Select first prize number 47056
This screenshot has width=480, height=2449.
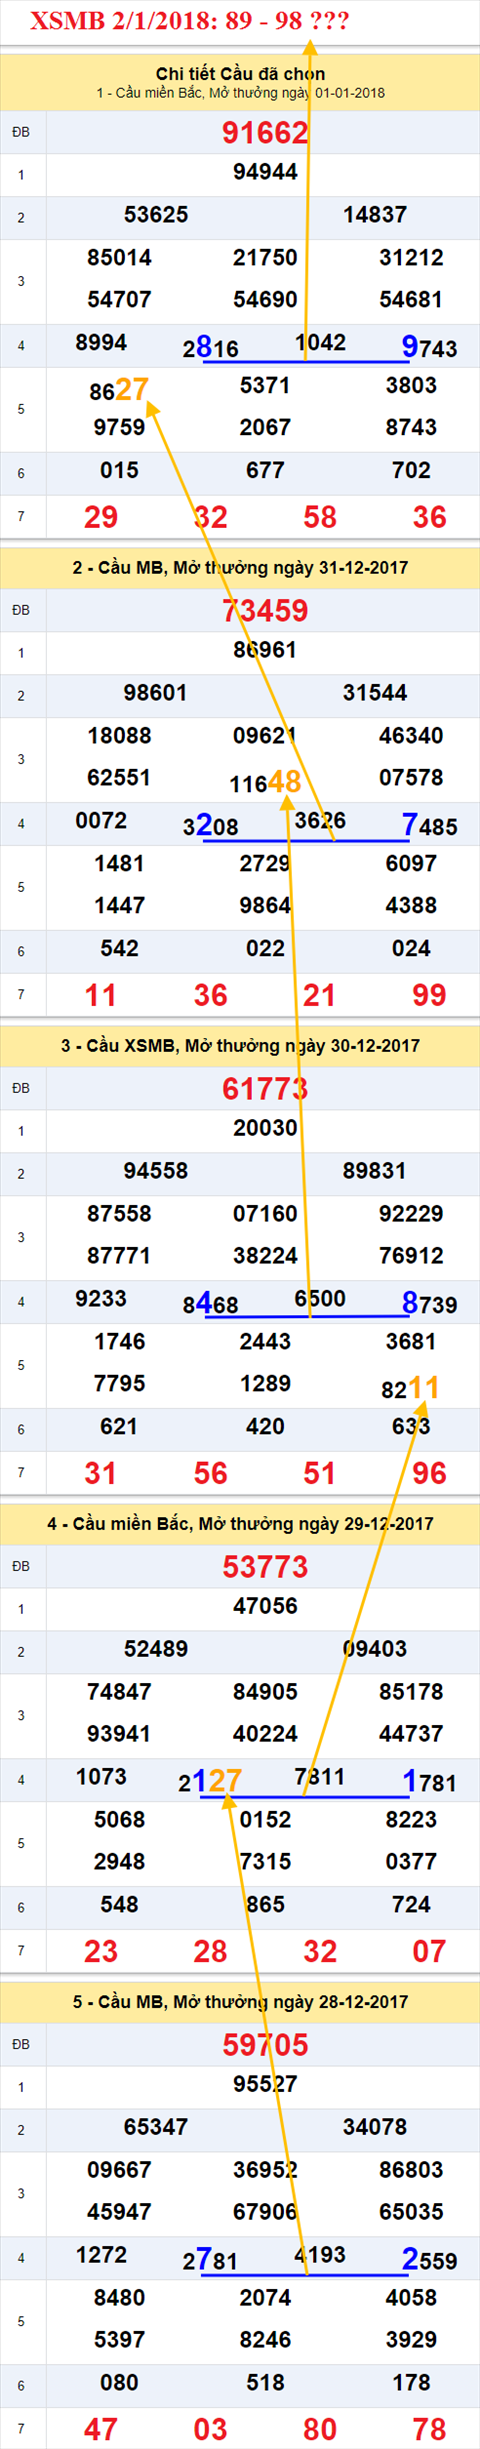tap(265, 1606)
